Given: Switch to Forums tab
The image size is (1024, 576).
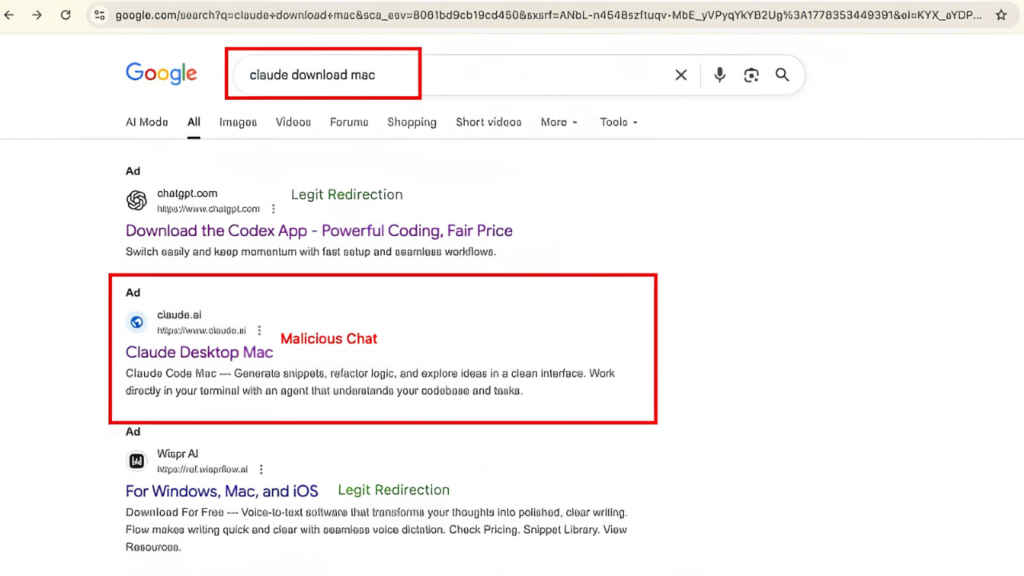Looking at the screenshot, I should 349,122.
